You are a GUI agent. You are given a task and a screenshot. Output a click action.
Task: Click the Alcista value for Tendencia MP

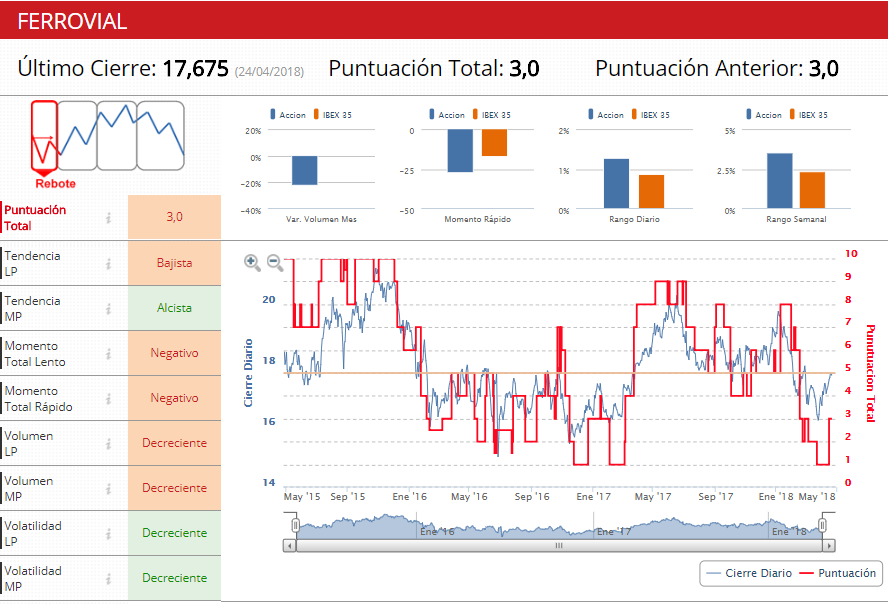click(x=174, y=308)
